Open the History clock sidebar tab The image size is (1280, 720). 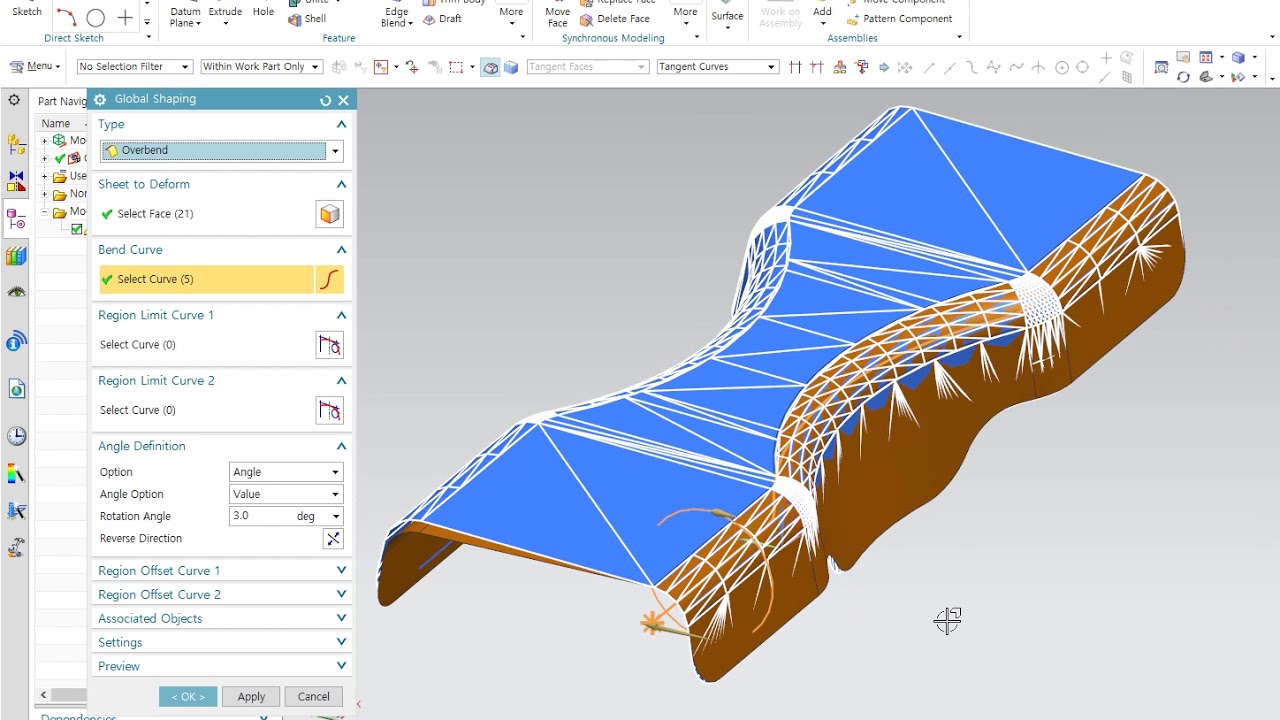coord(16,436)
